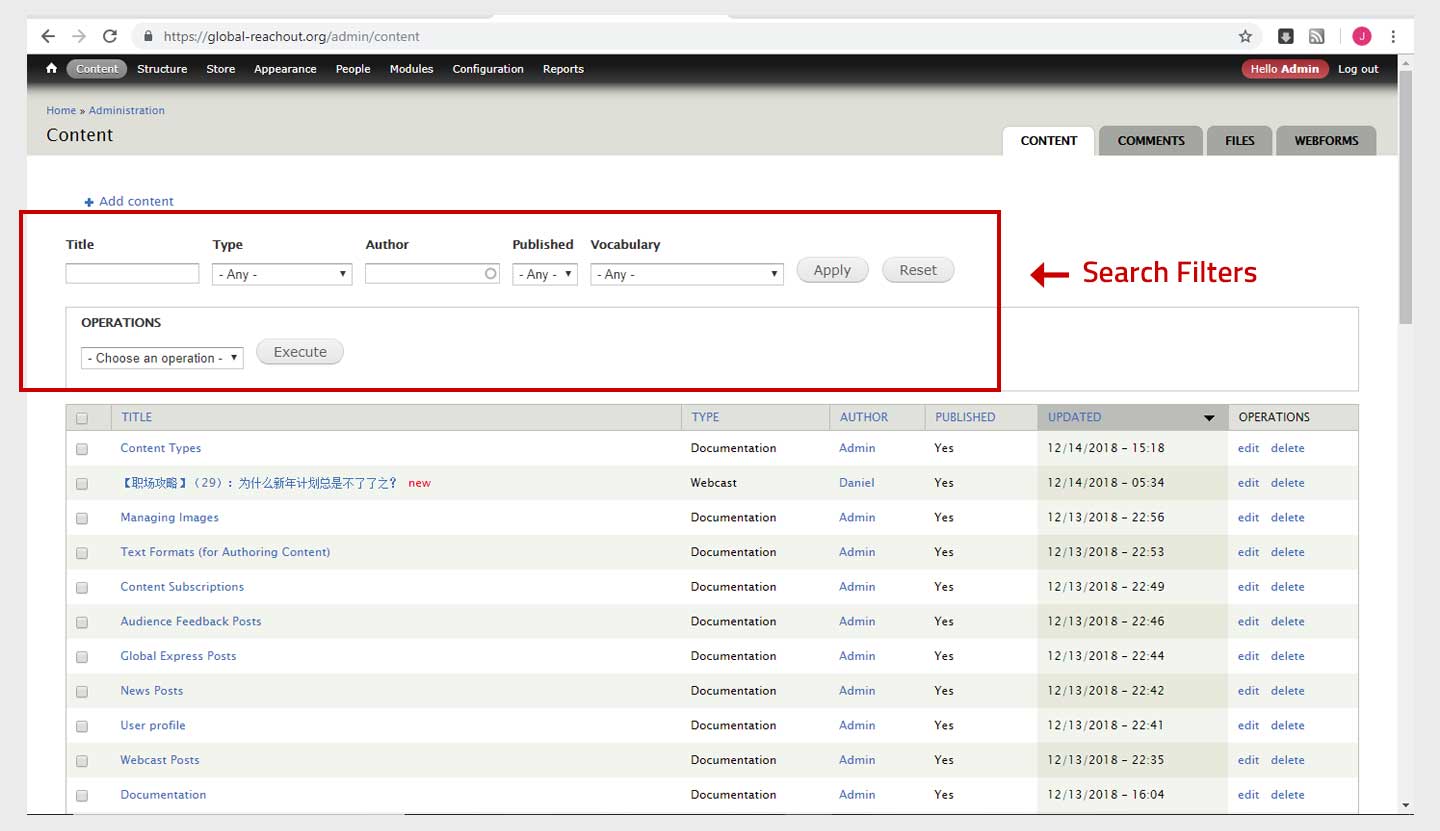Click the Administration breadcrumb link
The width and height of the screenshot is (1440, 831).
(127, 110)
